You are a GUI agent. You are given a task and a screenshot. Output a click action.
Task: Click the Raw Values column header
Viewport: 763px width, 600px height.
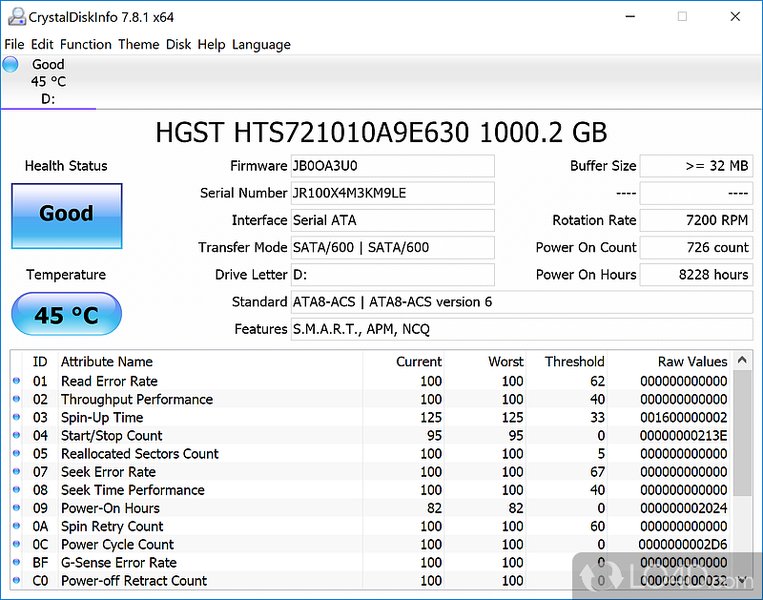(692, 362)
